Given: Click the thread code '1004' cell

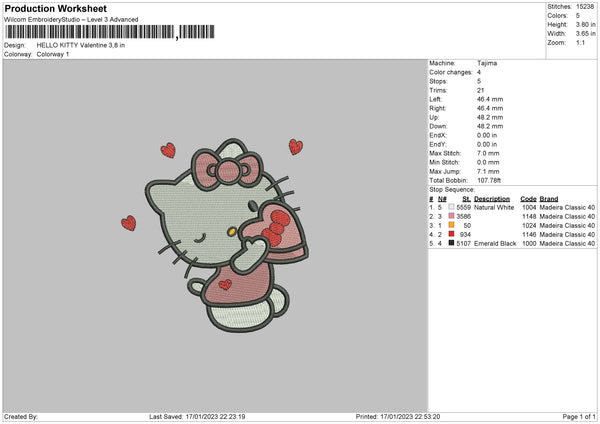Looking at the screenshot, I should 529,207.
